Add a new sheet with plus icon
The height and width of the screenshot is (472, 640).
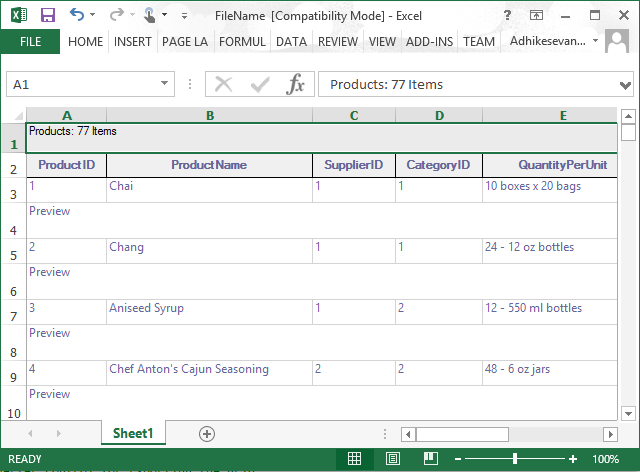click(207, 434)
